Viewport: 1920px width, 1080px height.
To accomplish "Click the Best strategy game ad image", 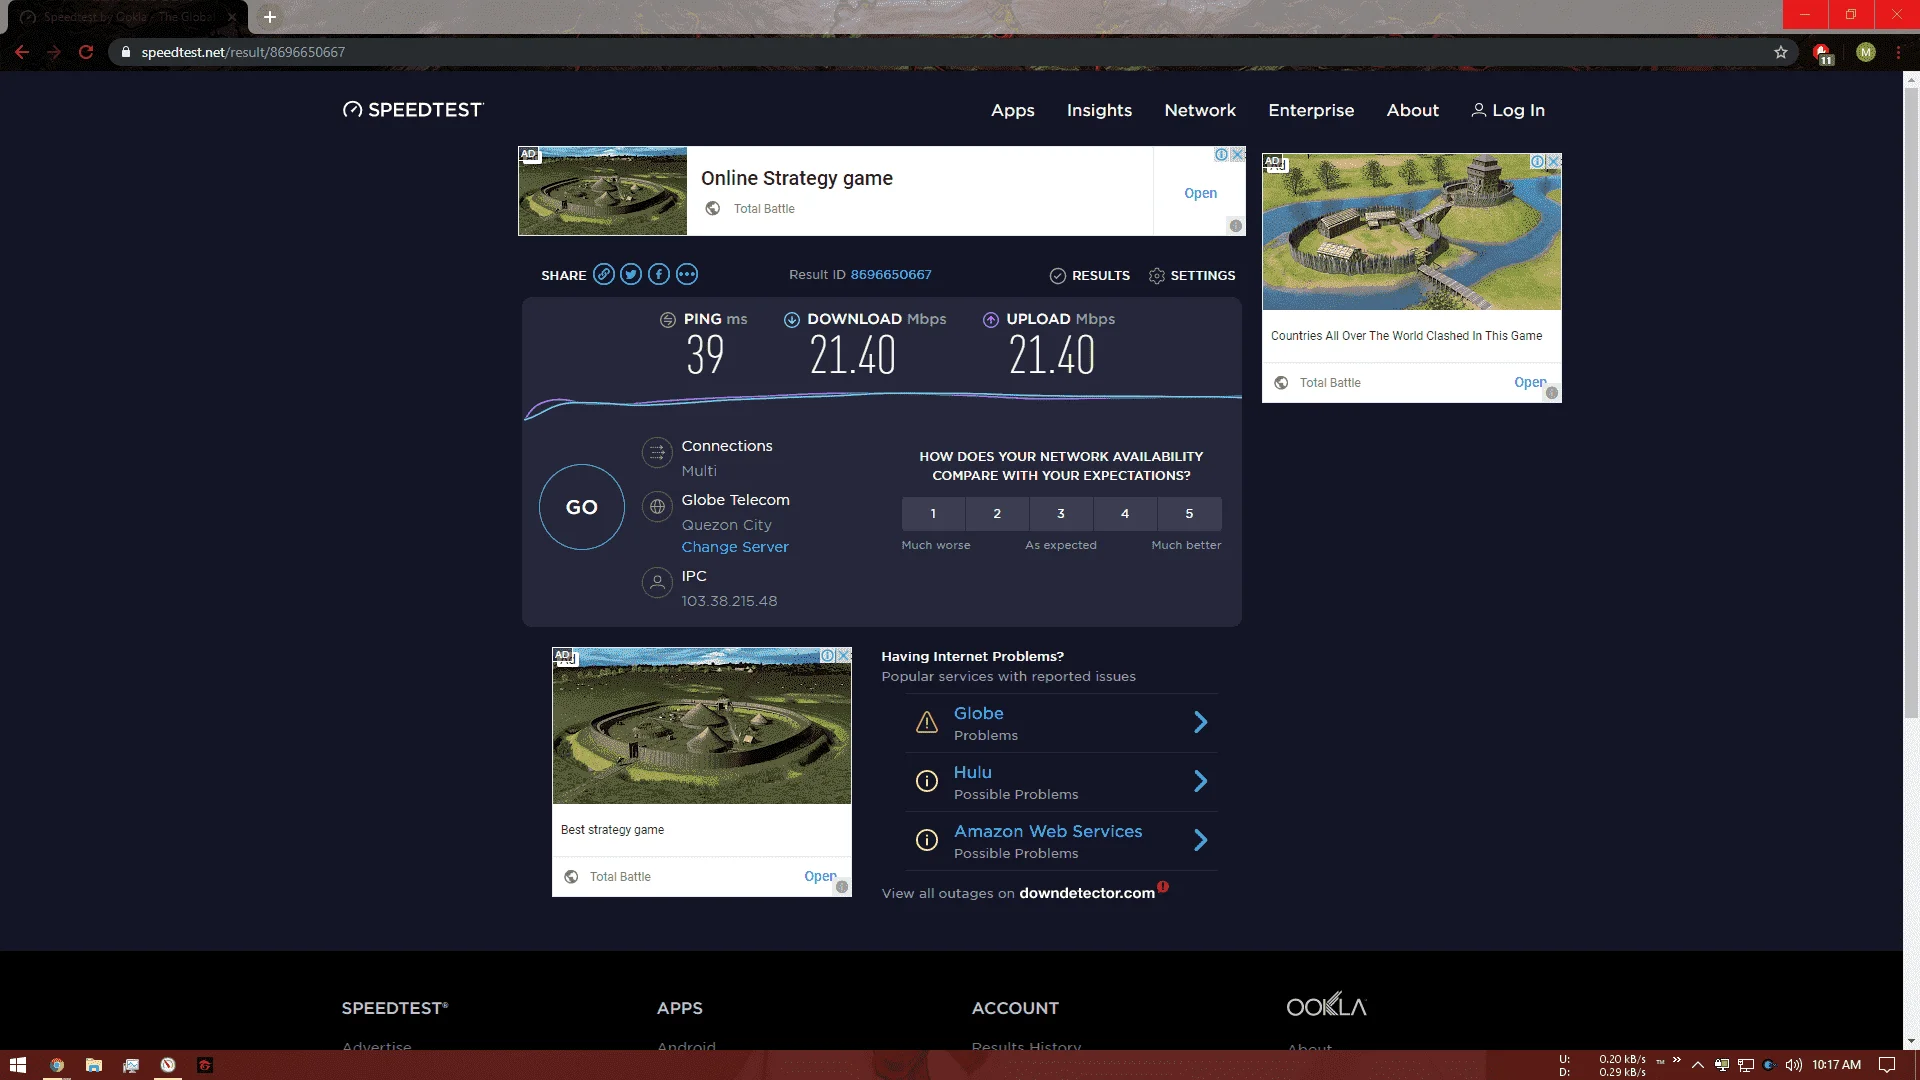I will point(702,725).
